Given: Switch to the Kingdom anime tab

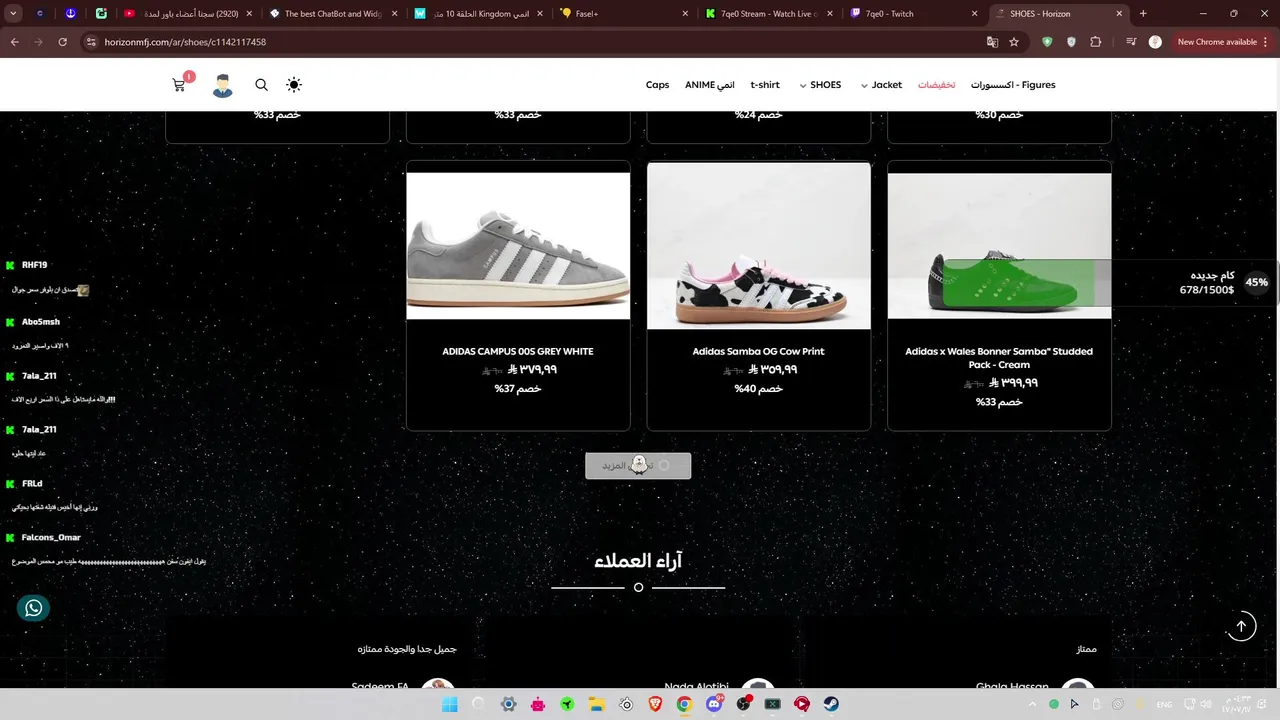Looking at the screenshot, I should [478, 14].
